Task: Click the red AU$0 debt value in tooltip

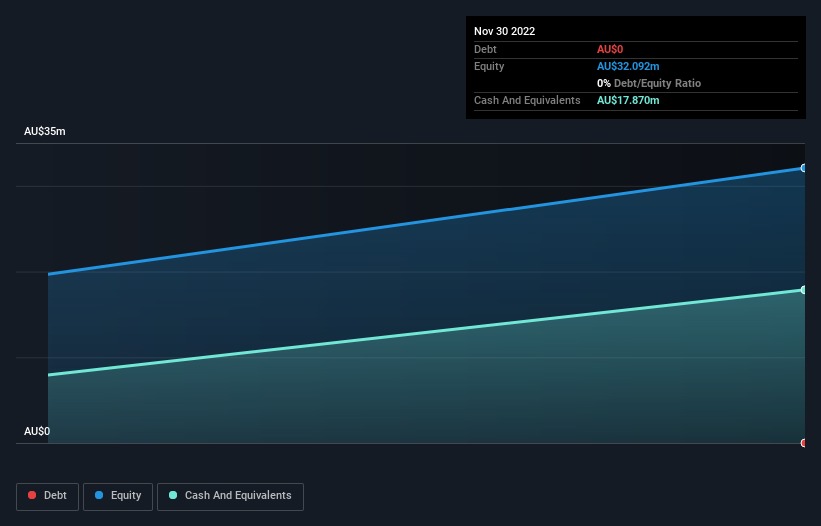Action: tap(610, 49)
